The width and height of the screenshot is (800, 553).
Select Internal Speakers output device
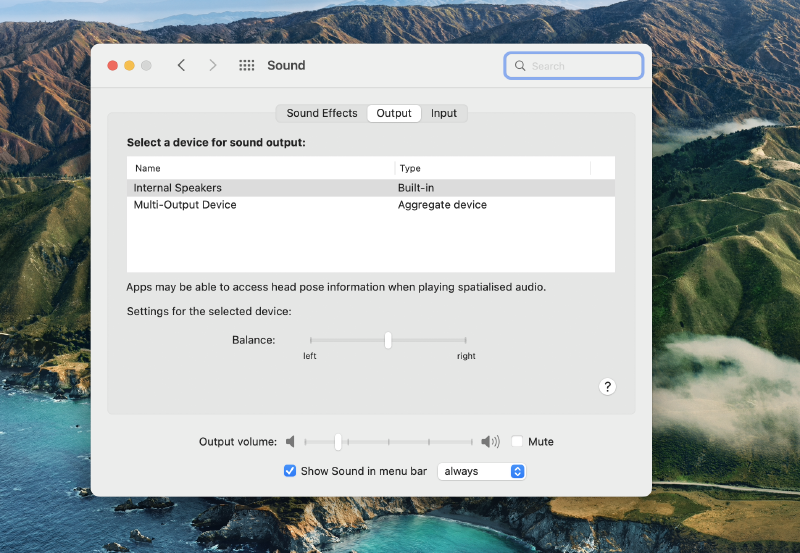[178, 188]
